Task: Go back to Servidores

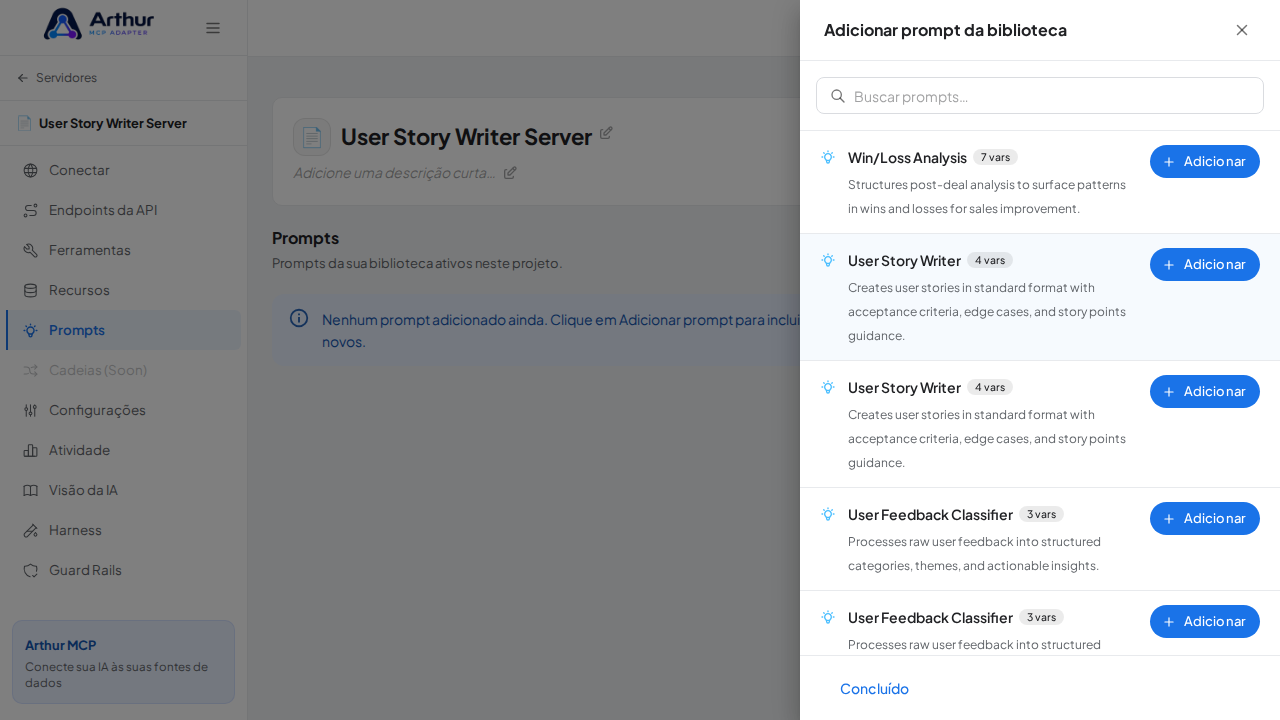Action: coord(57,78)
